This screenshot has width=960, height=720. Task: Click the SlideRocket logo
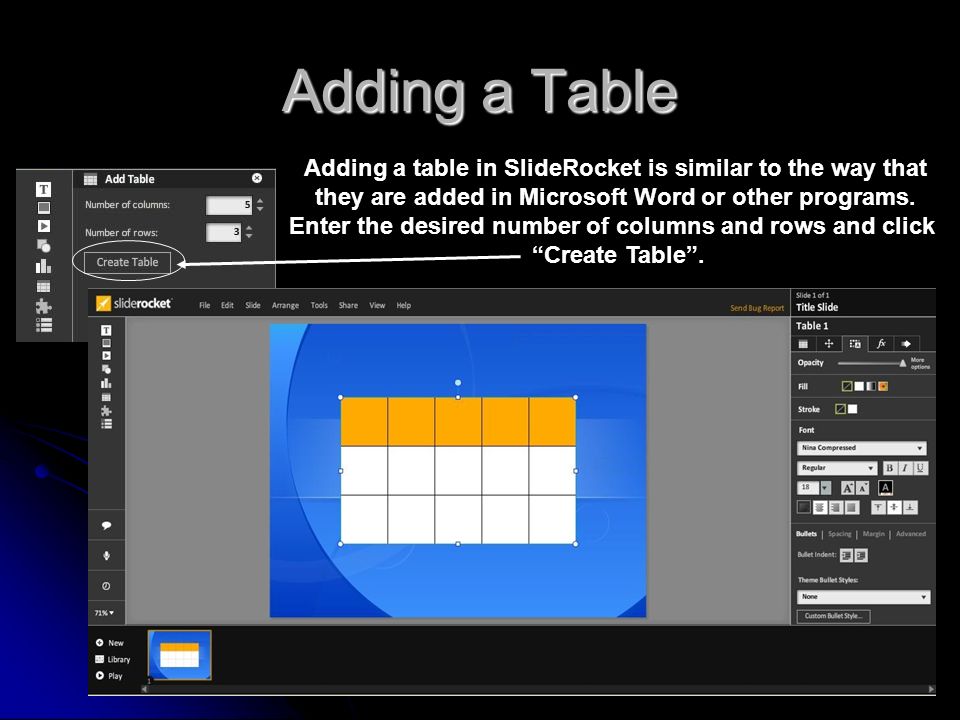tap(135, 303)
